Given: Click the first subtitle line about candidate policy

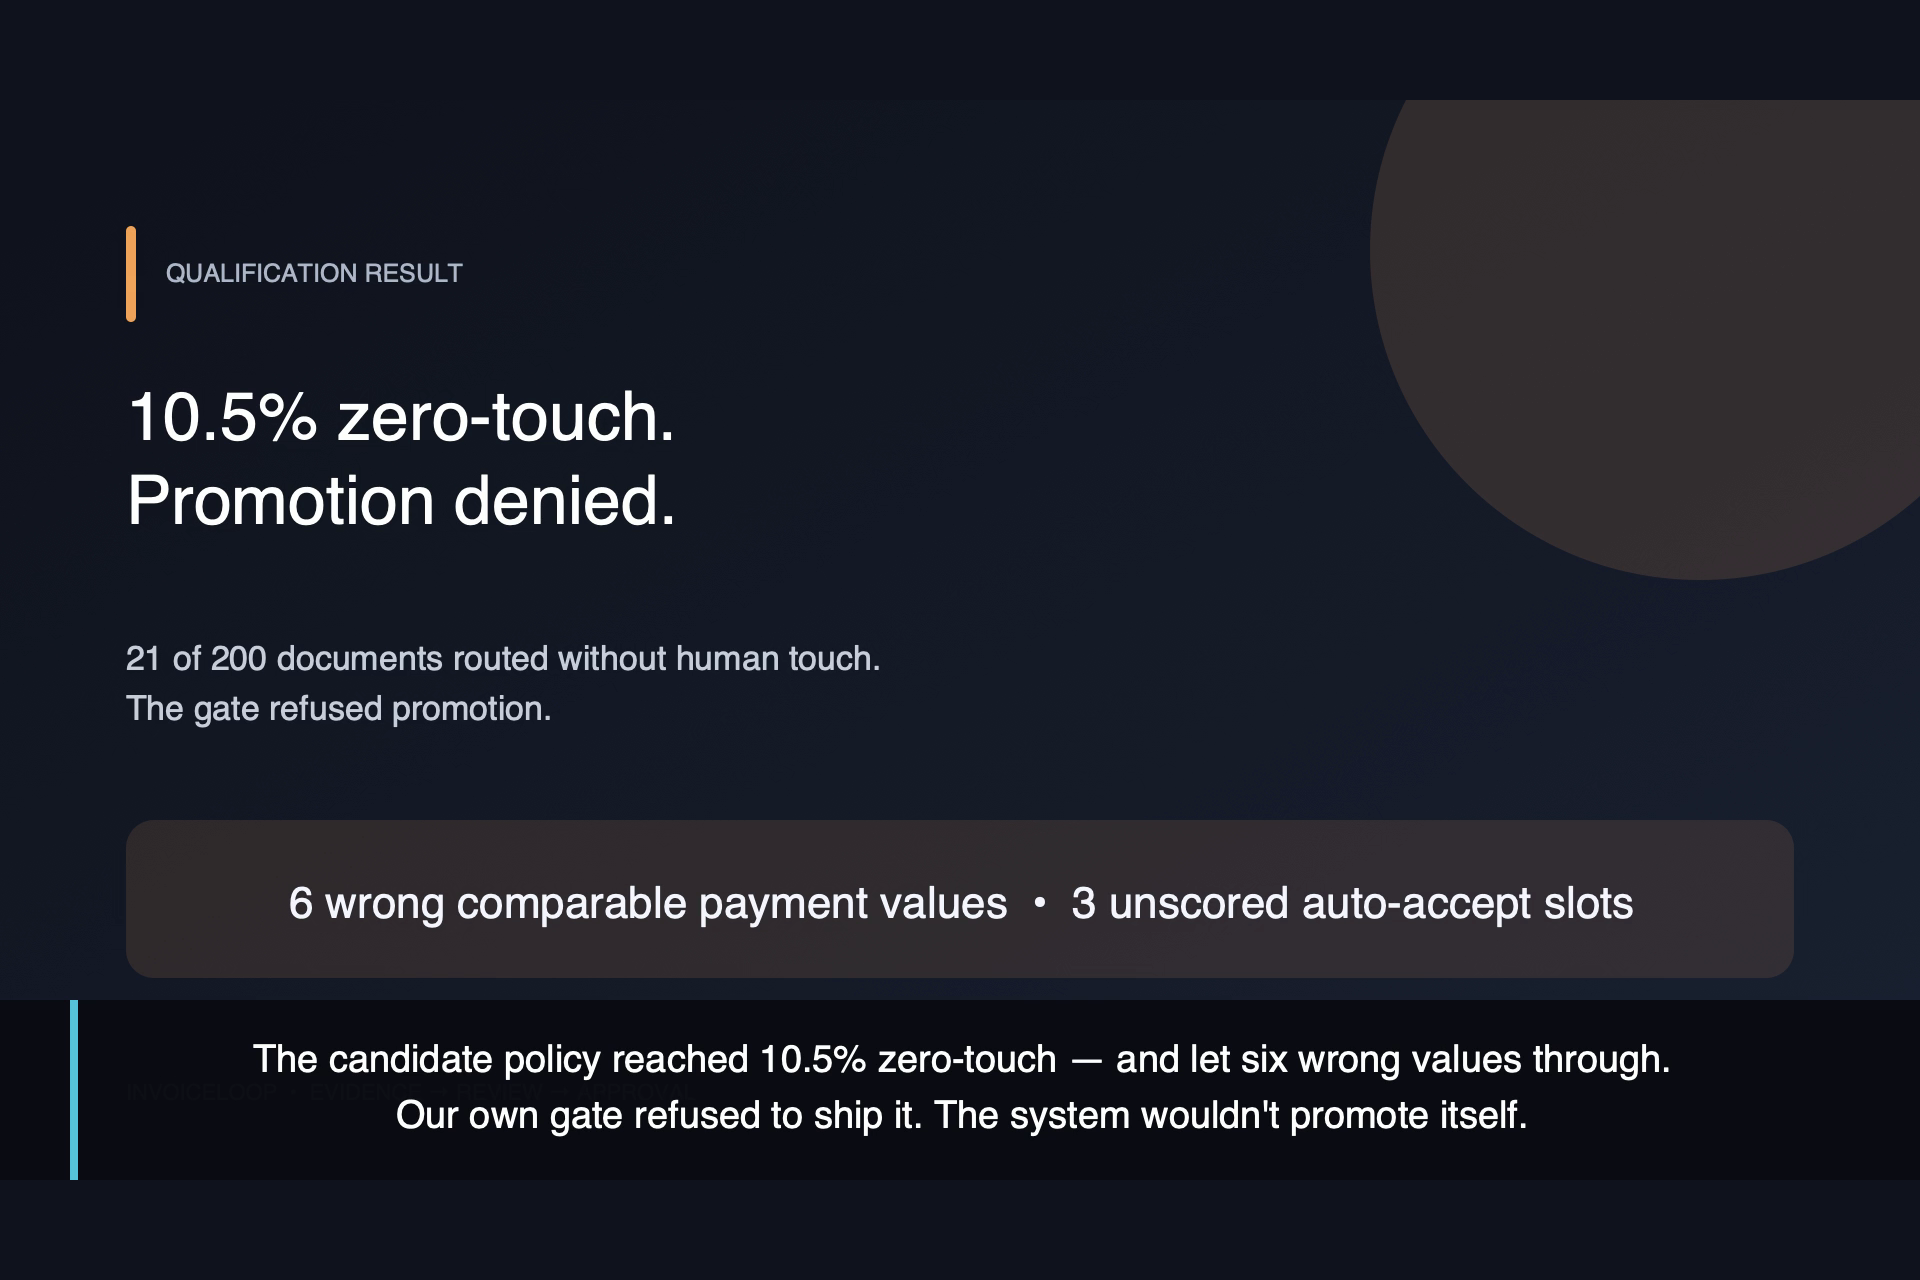Looking at the screenshot, I should 962,1059.
